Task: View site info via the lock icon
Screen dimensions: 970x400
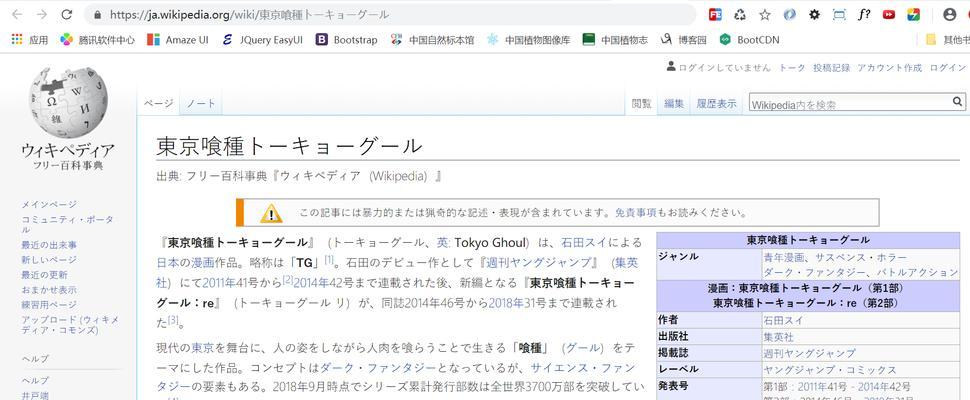Action: pos(97,14)
